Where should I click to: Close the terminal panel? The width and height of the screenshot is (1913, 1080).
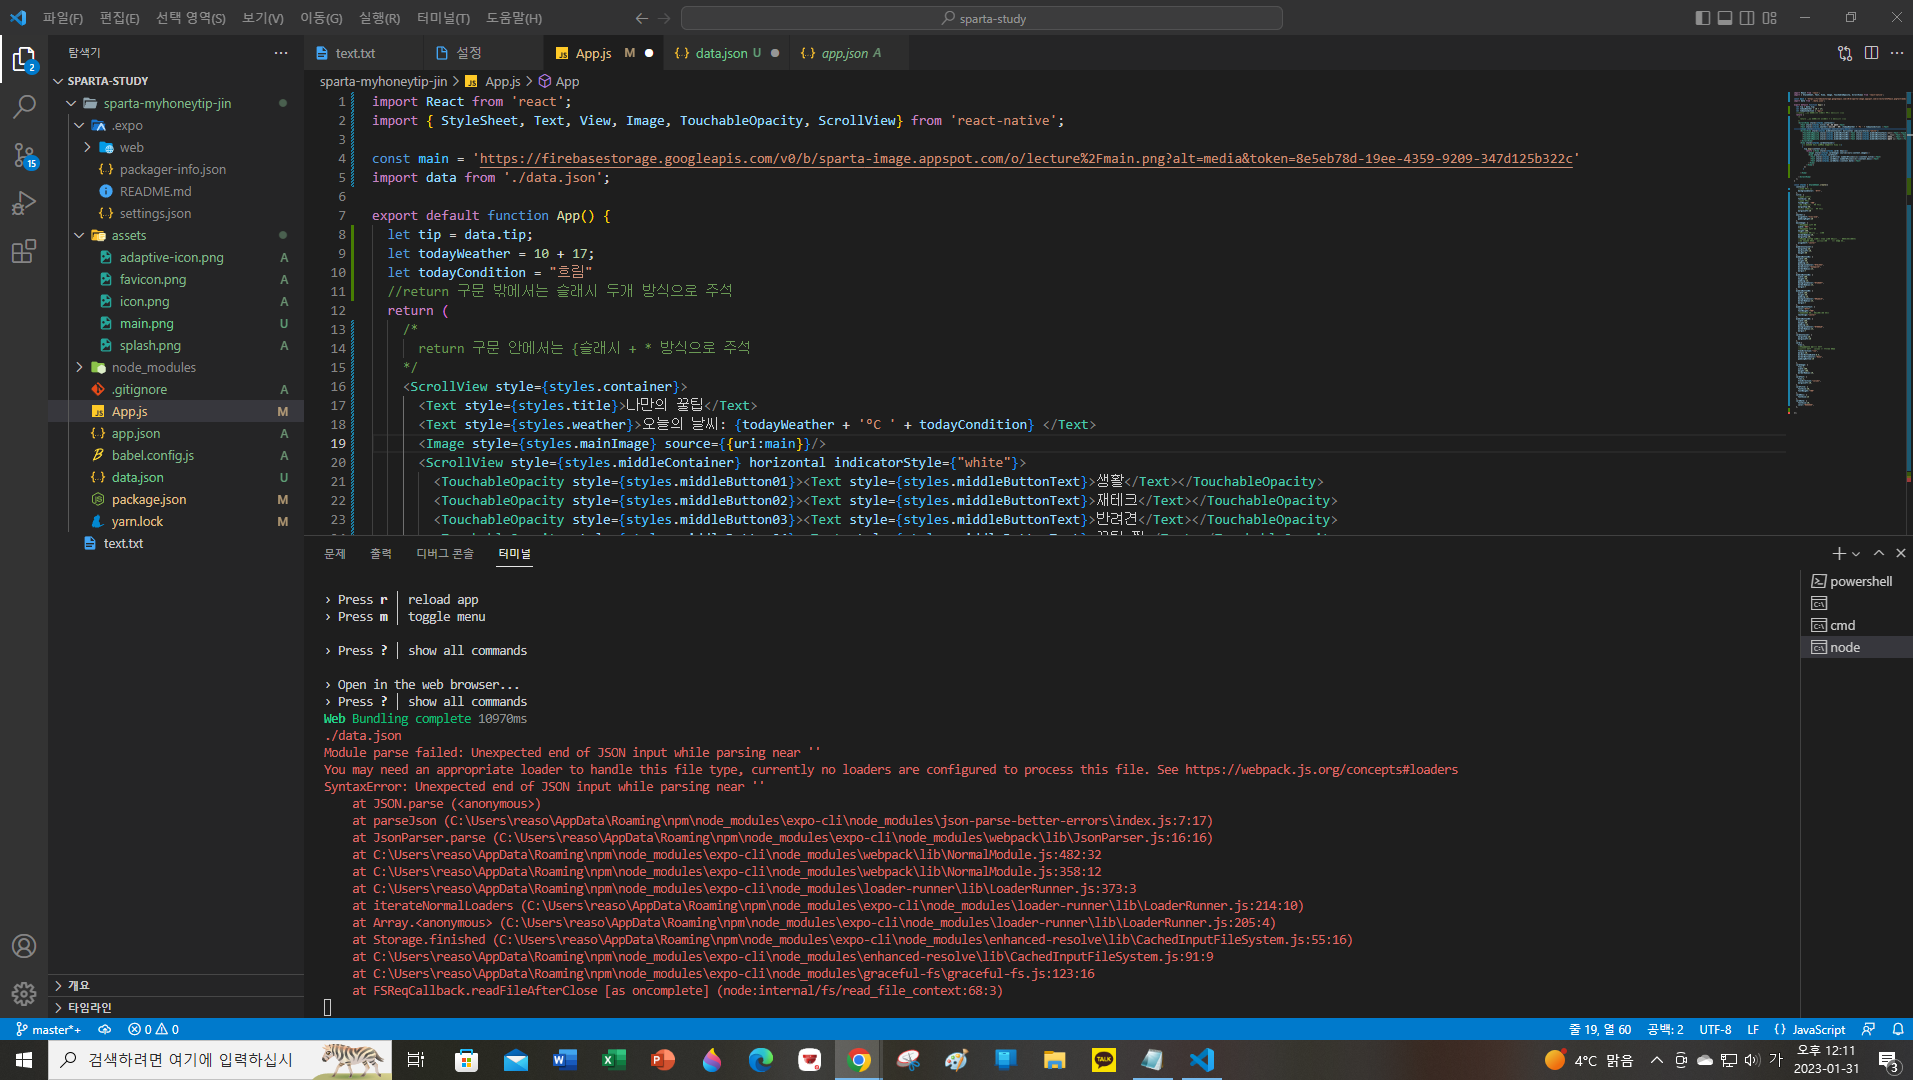click(x=1901, y=553)
